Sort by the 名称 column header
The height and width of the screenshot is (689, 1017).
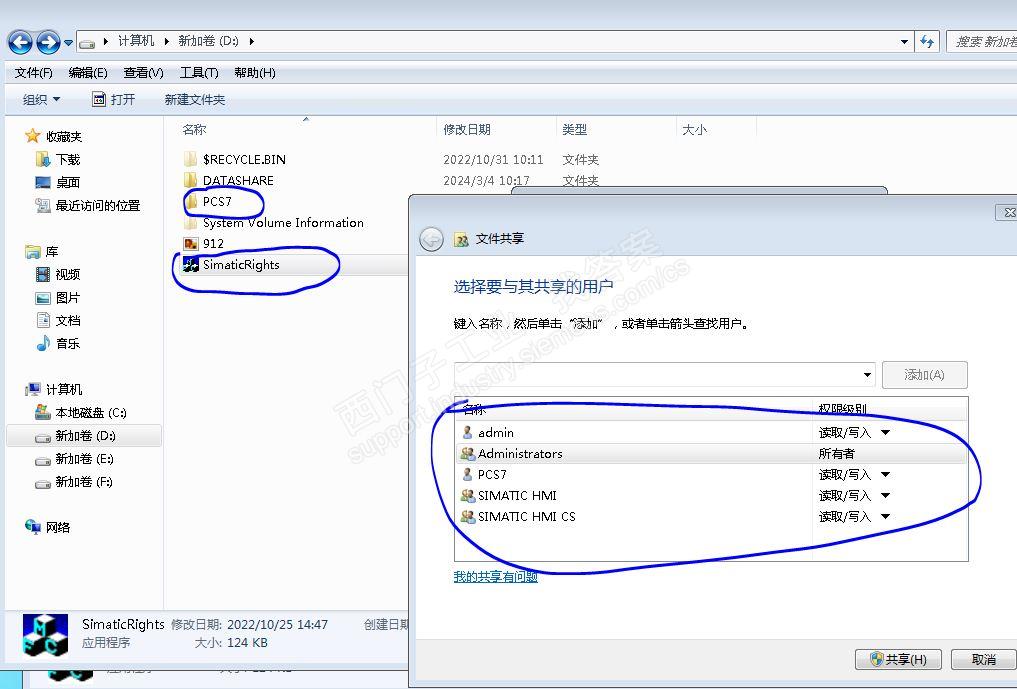coord(194,130)
